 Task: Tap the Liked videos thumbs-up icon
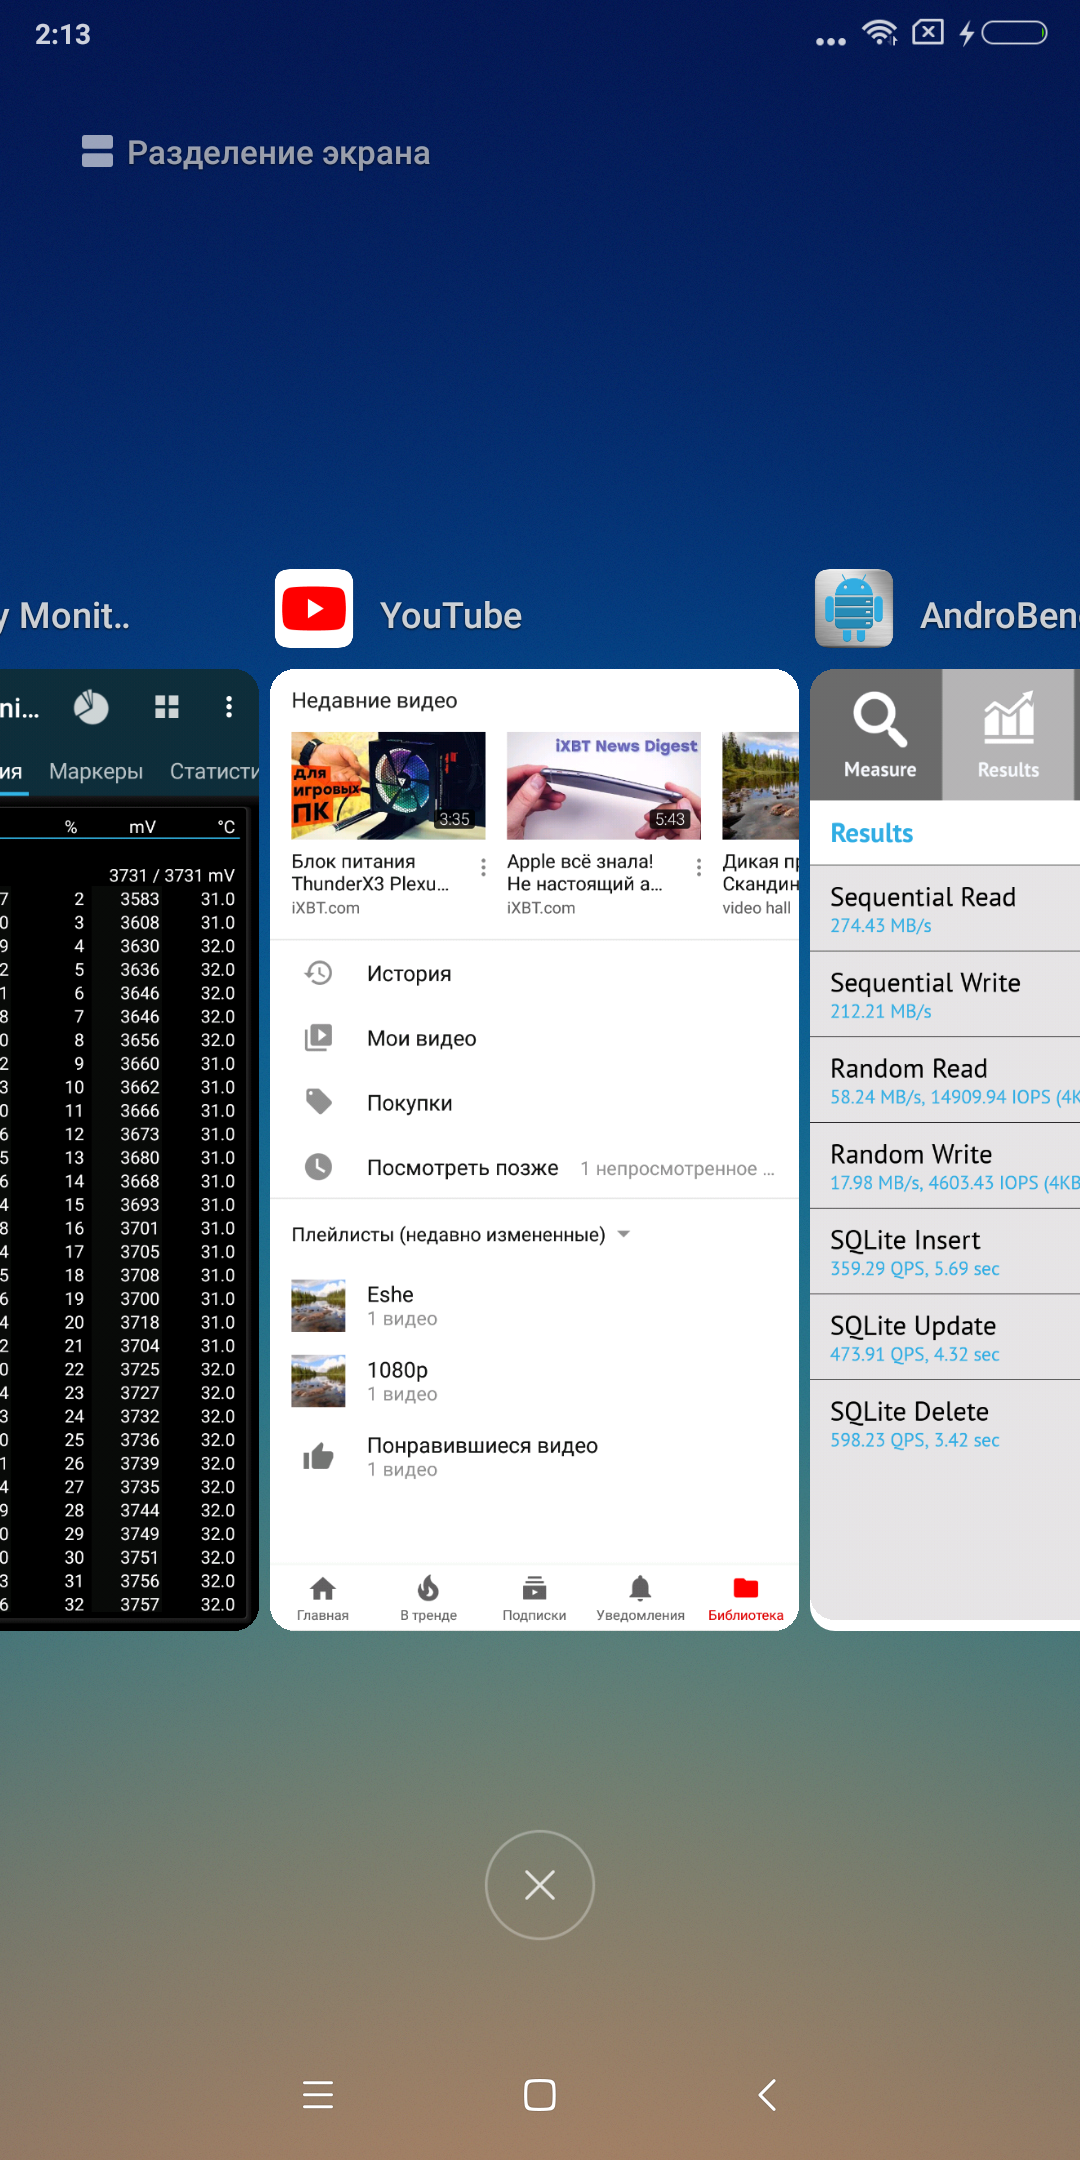(x=318, y=1457)
